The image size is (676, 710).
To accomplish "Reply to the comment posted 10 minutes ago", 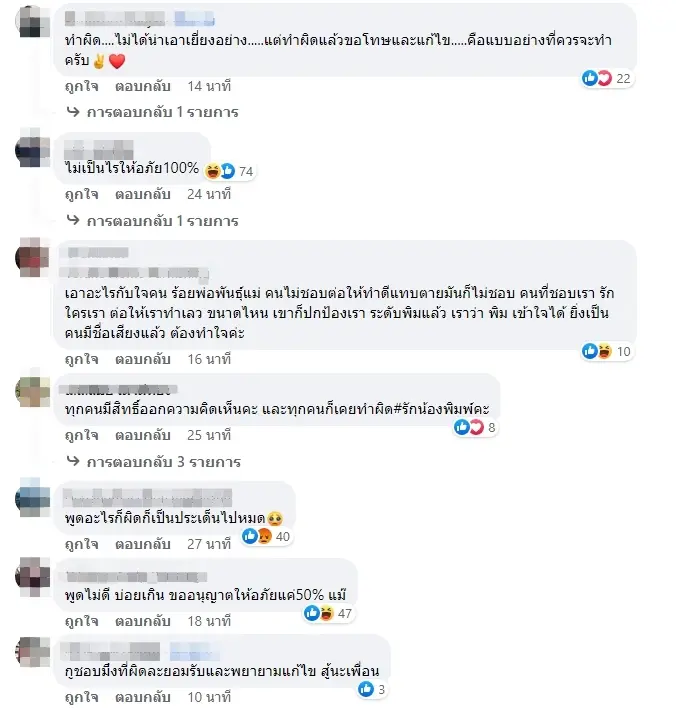I will click(143, 697).
